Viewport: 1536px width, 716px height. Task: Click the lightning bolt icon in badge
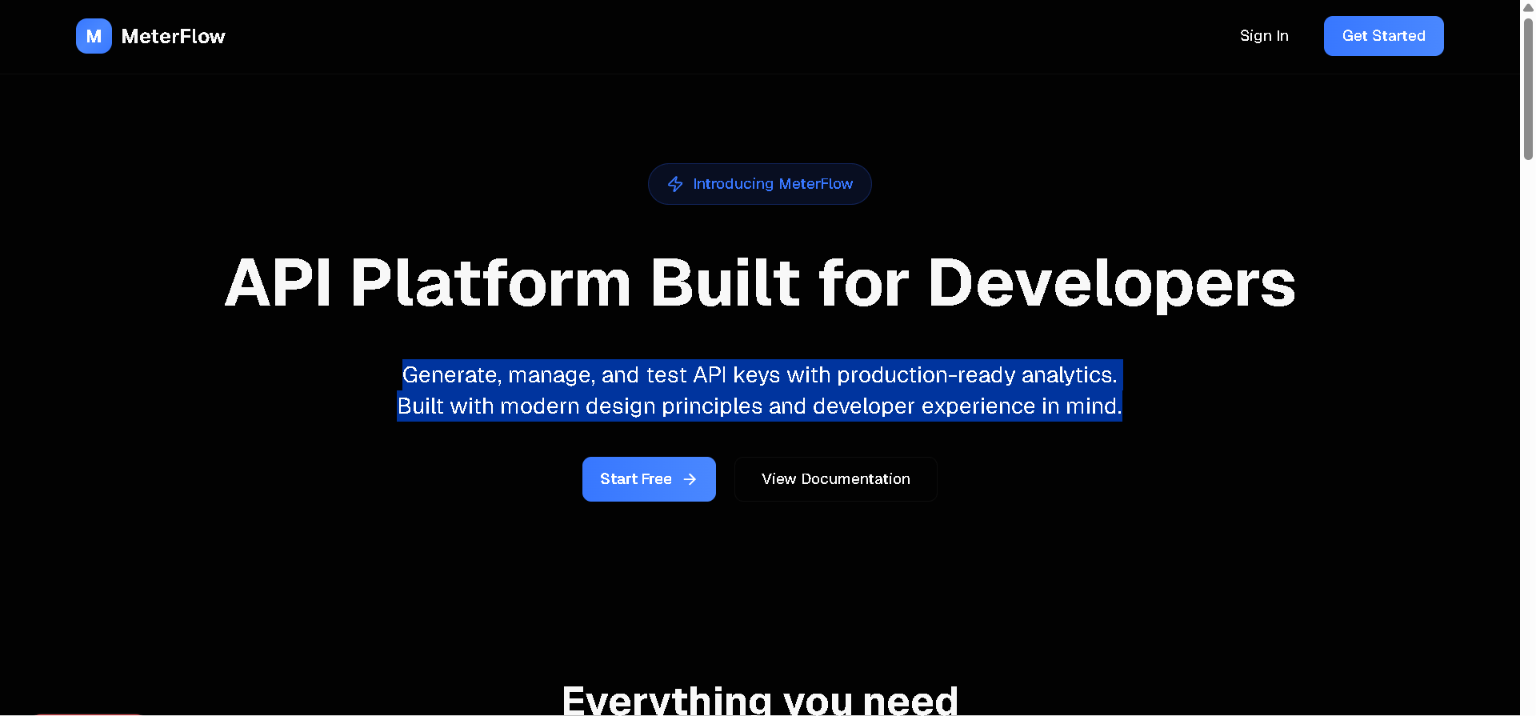[x=675, y=184]
